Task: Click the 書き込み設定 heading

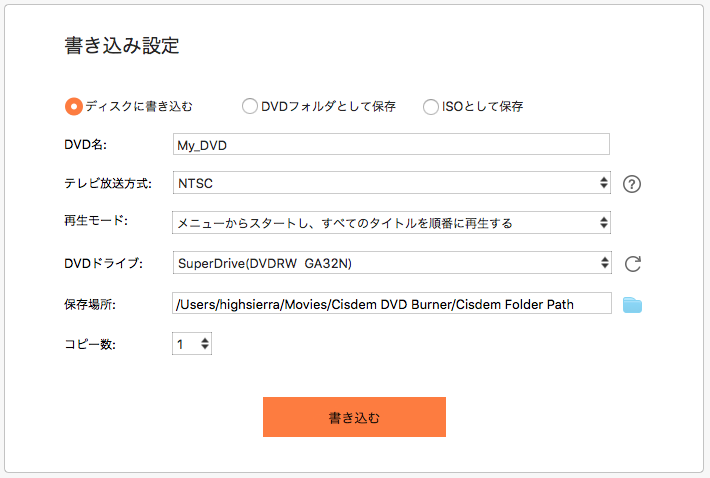Action: point(122,45)
